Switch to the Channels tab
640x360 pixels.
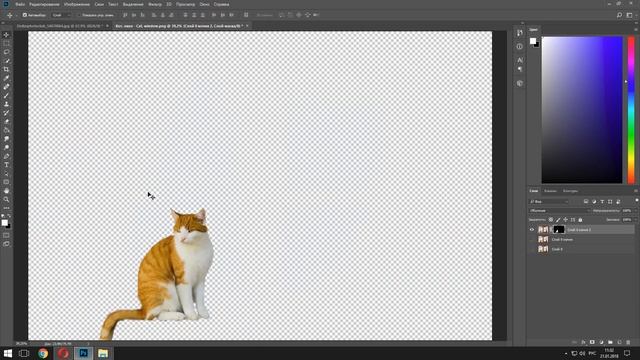tap(550, 191)
